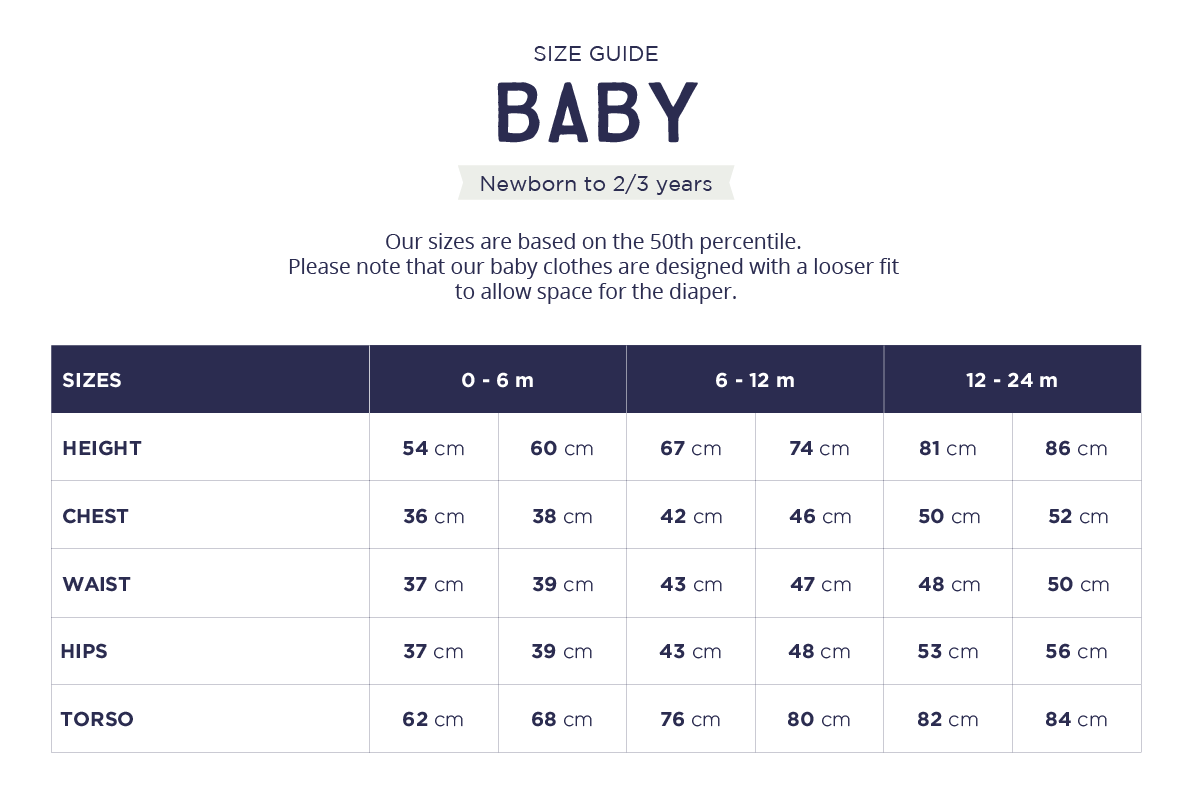Click the SIZES header cell
This screenshot has width=1191, height=801.
click(92, 380)
